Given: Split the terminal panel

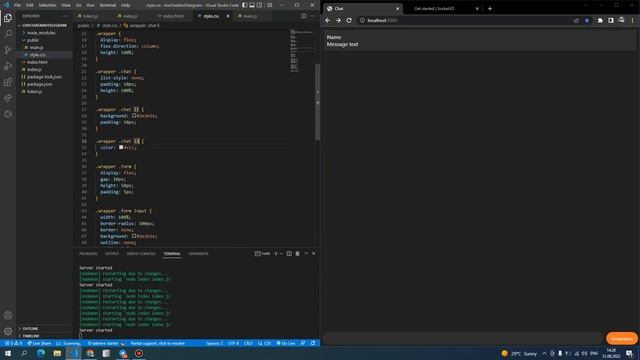Looking at the screenshot, I should pos(289,253).
